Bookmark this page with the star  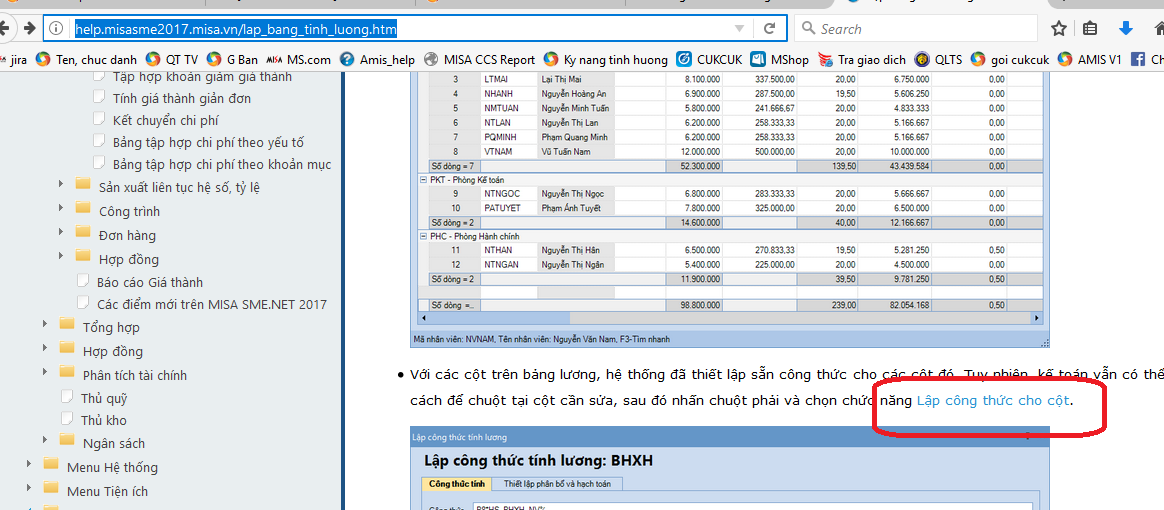1059,29
